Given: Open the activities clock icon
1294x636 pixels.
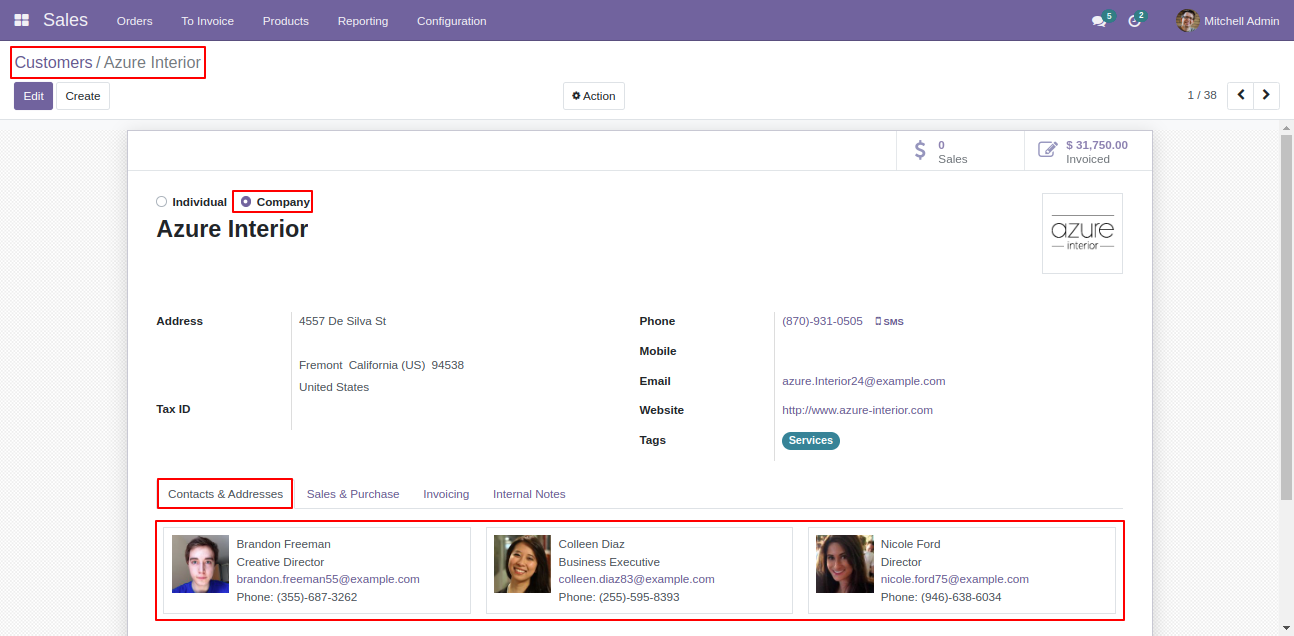Looking at the screenshot, I should point(1134,21).
